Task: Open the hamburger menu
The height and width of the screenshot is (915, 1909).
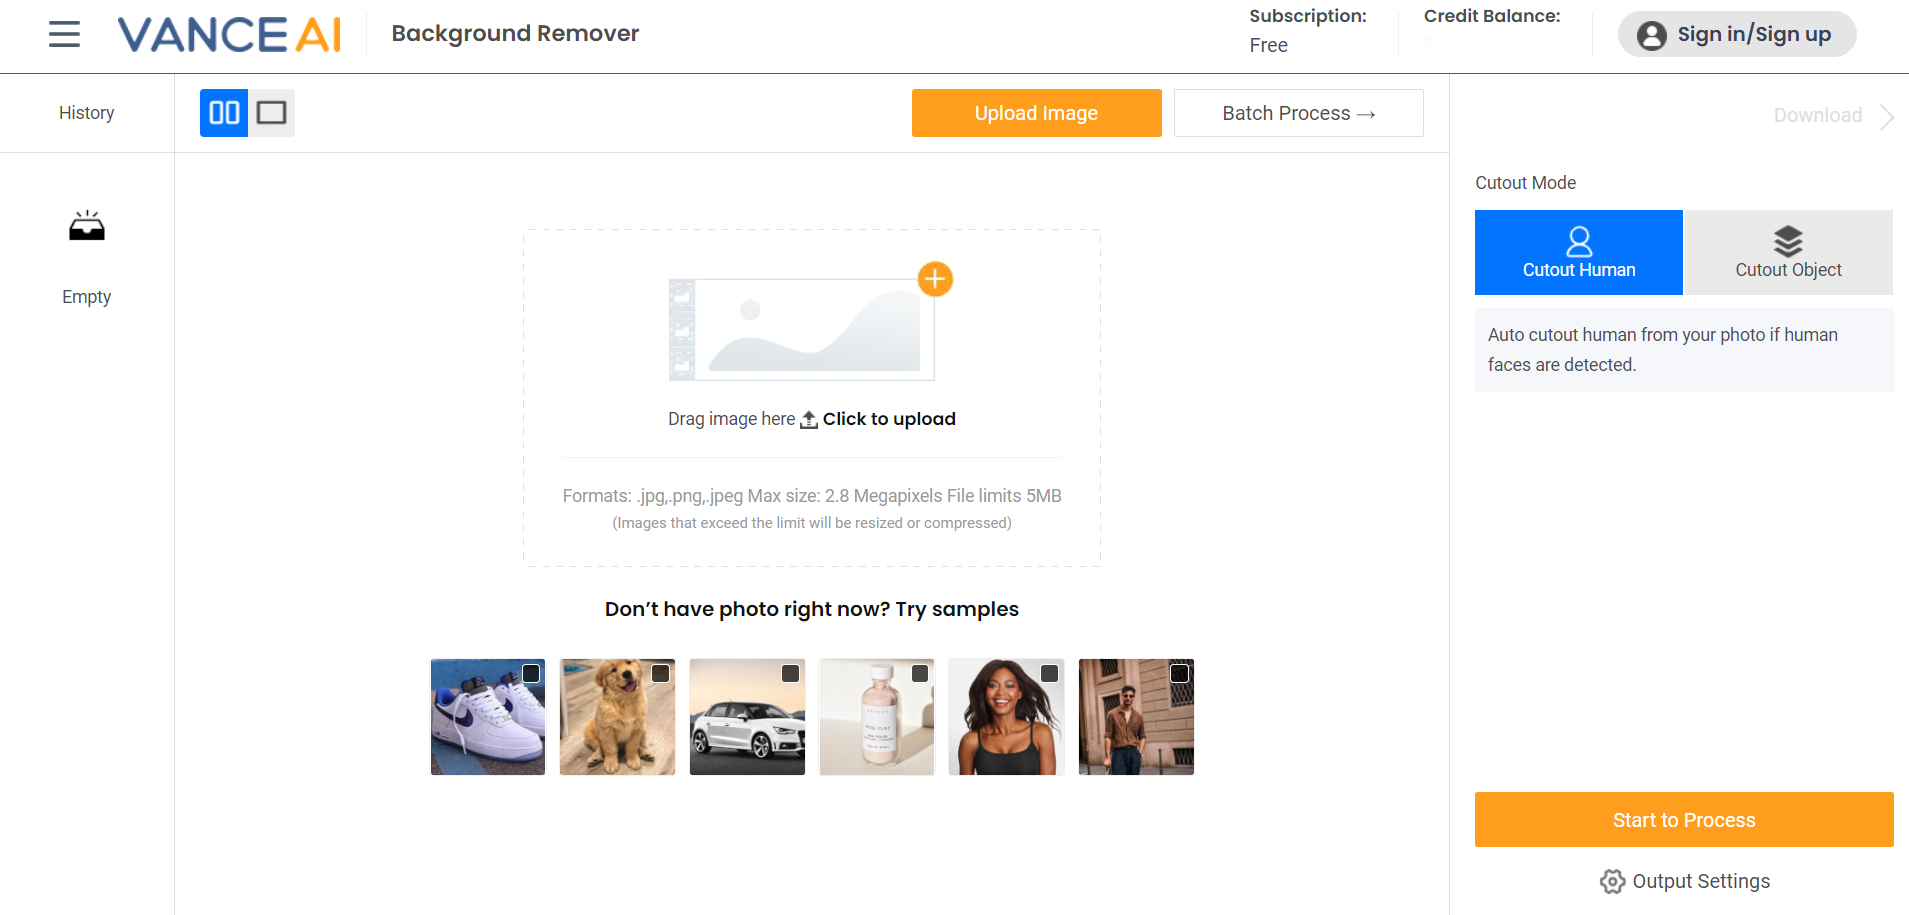Action: coord(64,34)
